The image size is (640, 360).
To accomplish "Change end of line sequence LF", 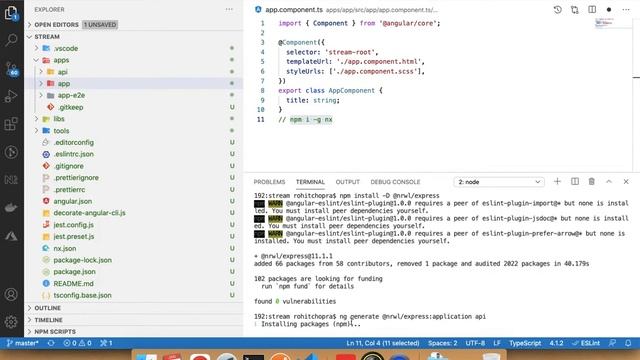I will 497,343.
